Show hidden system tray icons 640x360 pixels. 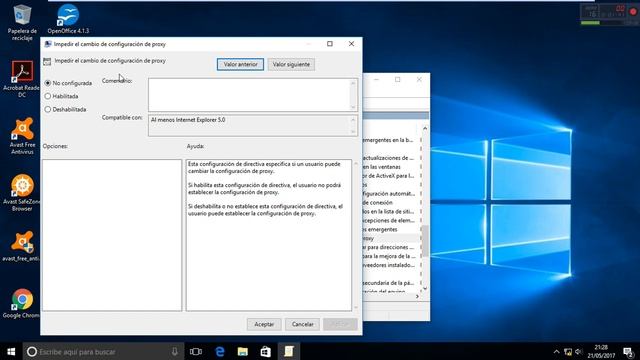tap(556, 352)
